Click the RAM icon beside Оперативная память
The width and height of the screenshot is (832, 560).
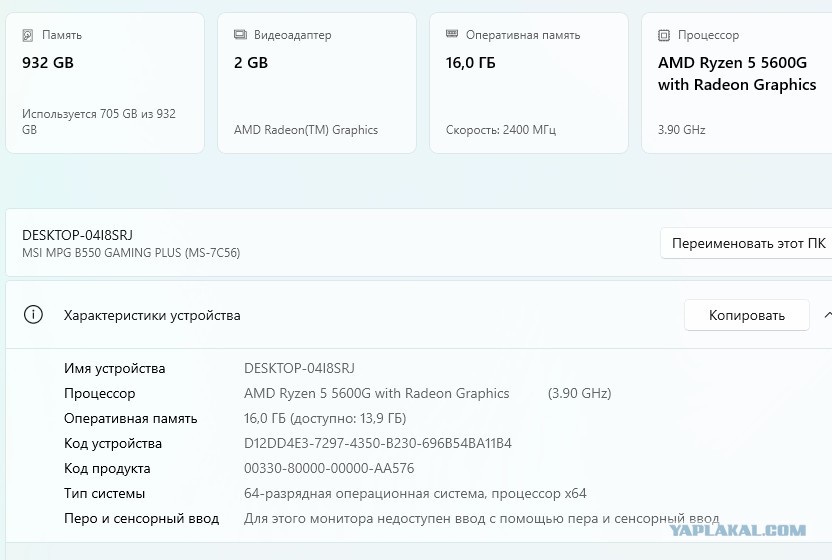click(x=452, y=34)
